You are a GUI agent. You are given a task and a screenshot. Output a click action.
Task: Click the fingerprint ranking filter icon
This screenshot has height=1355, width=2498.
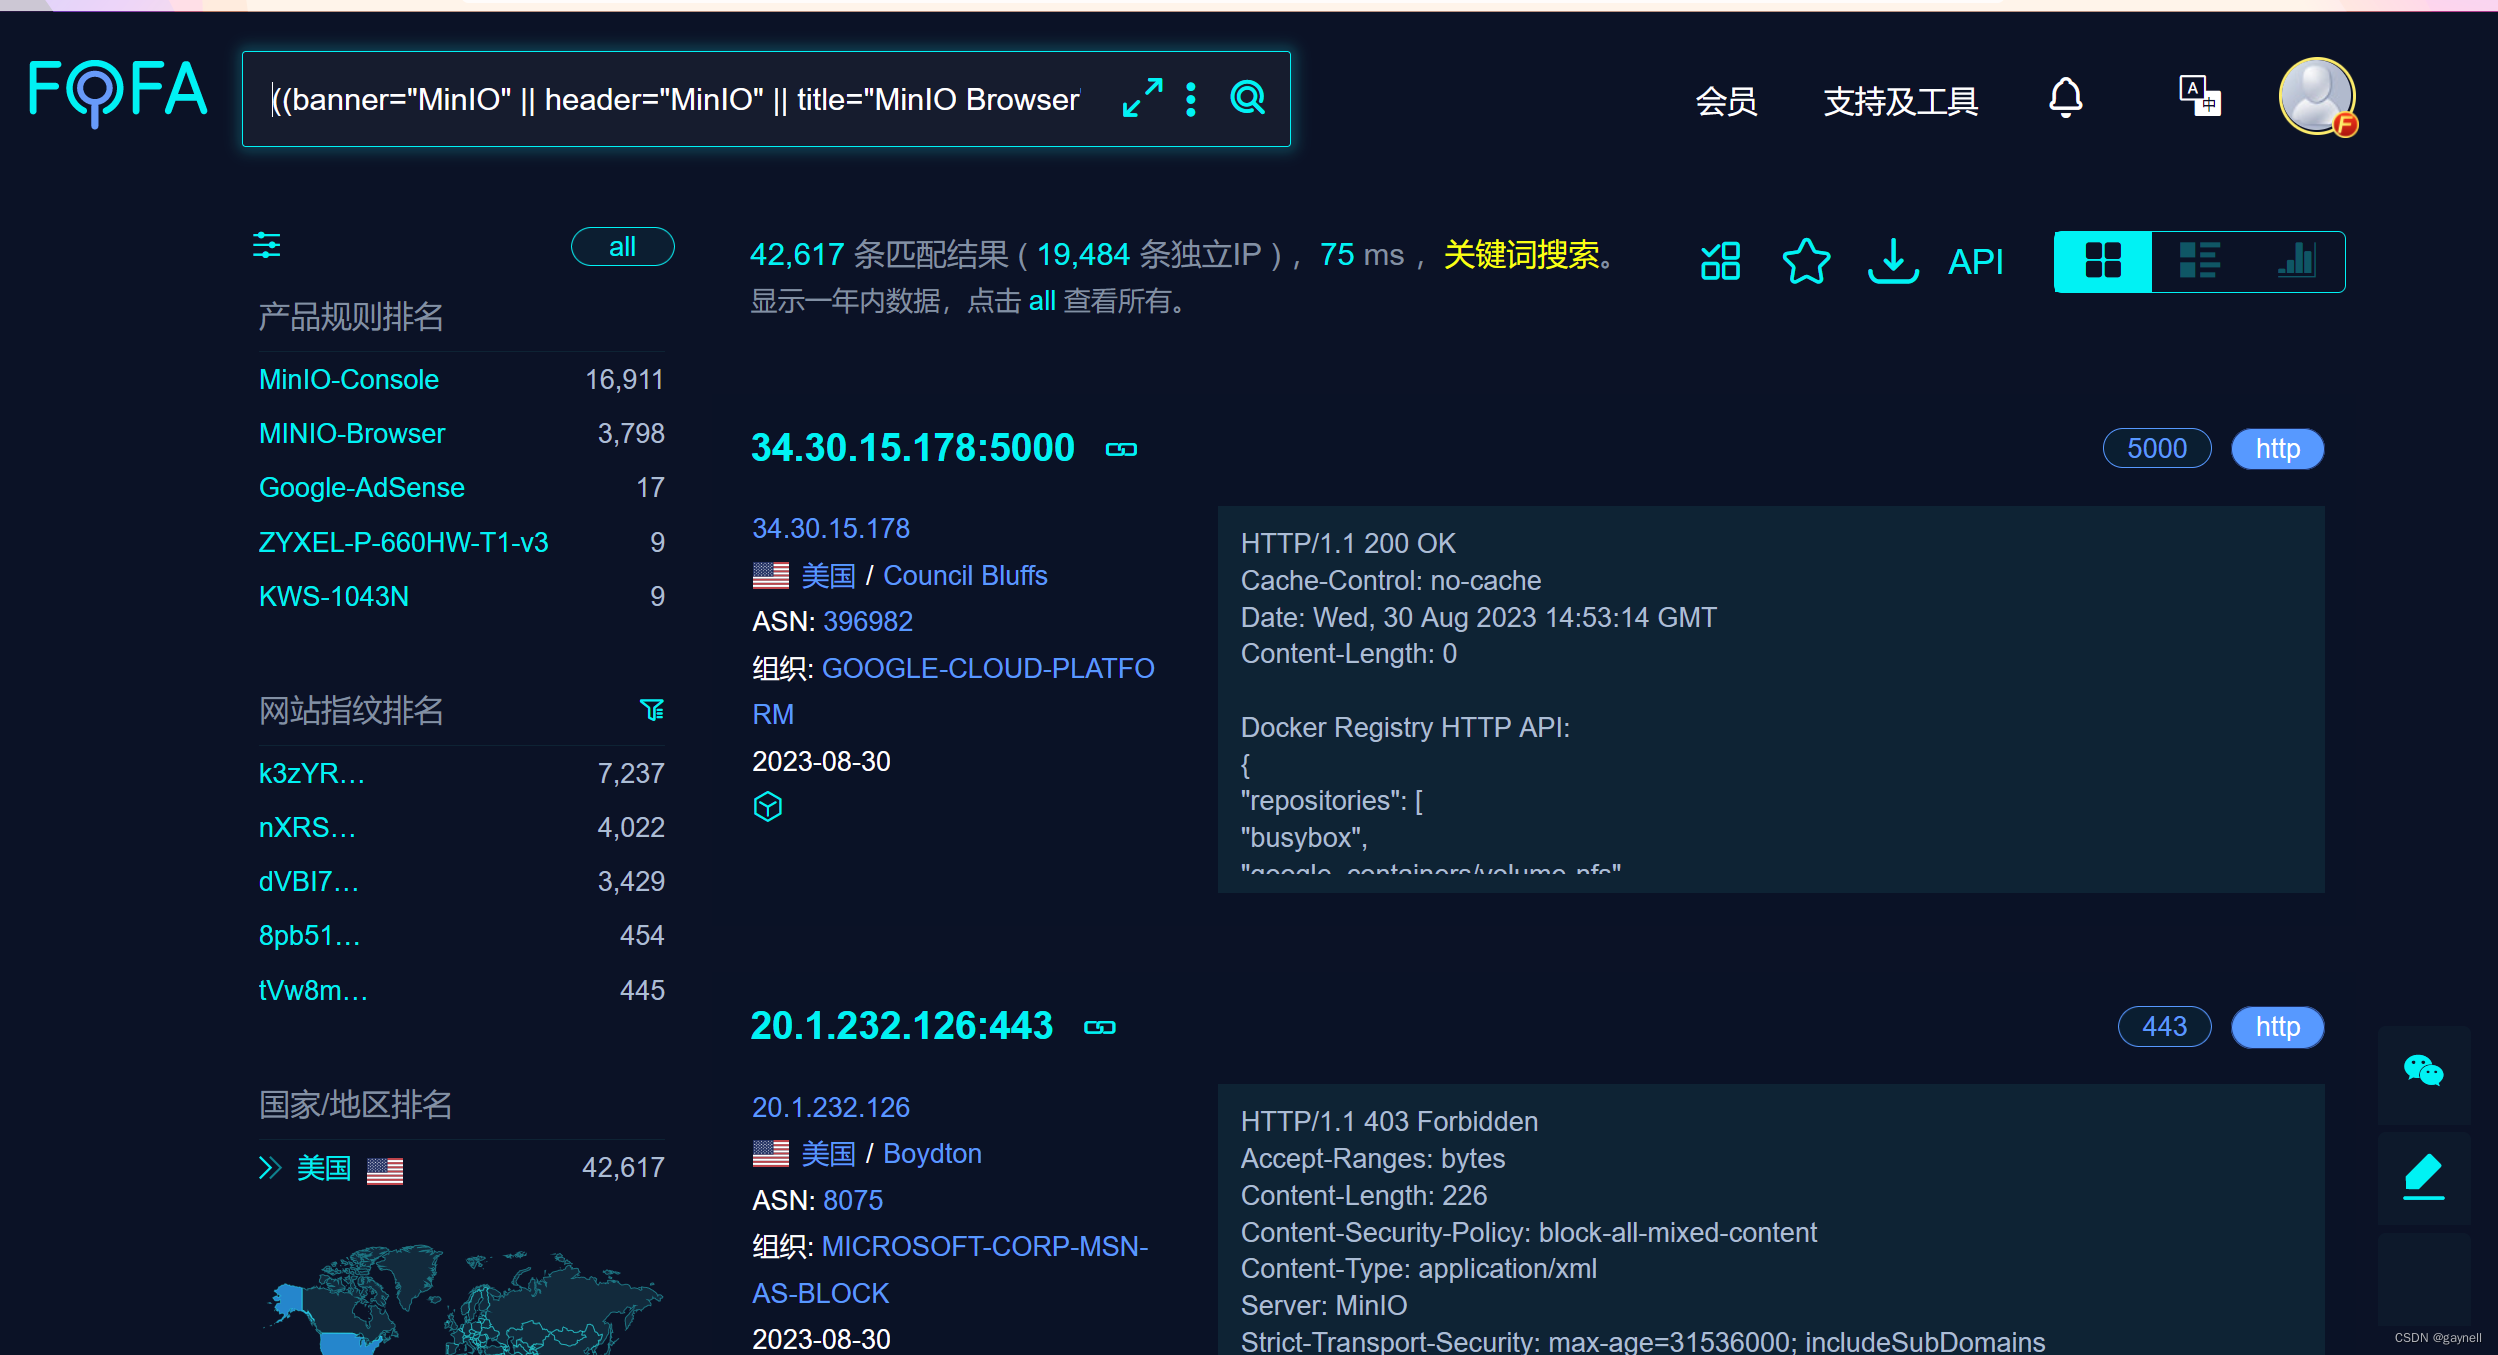tap(652, 710)
